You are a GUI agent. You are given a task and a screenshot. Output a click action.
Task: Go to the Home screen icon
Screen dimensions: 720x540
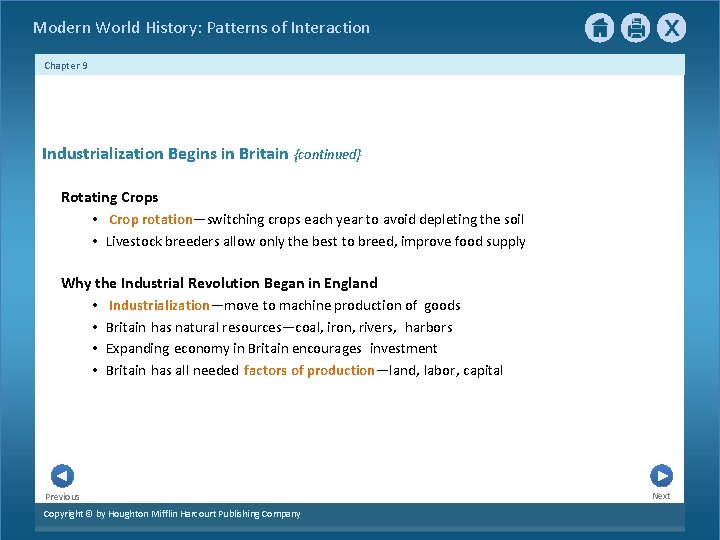click(x=599, y=28)
